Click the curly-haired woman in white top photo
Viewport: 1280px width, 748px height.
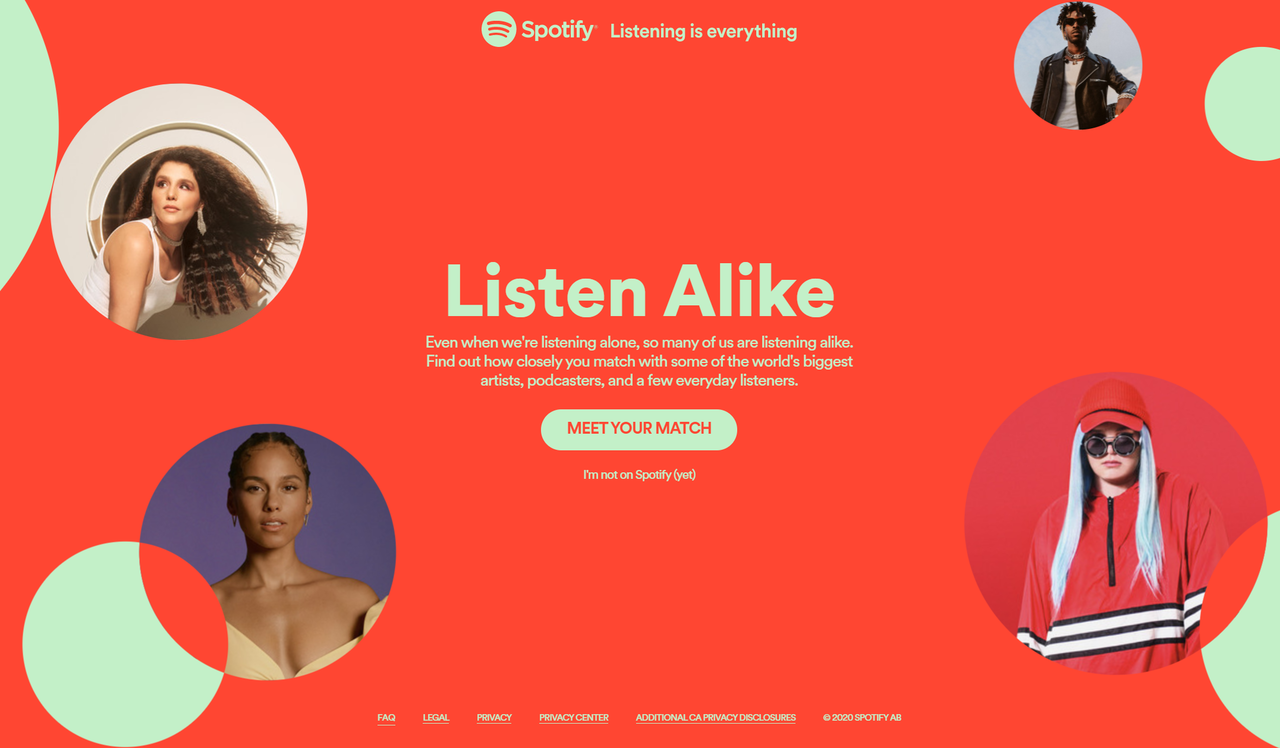point(179,211)
